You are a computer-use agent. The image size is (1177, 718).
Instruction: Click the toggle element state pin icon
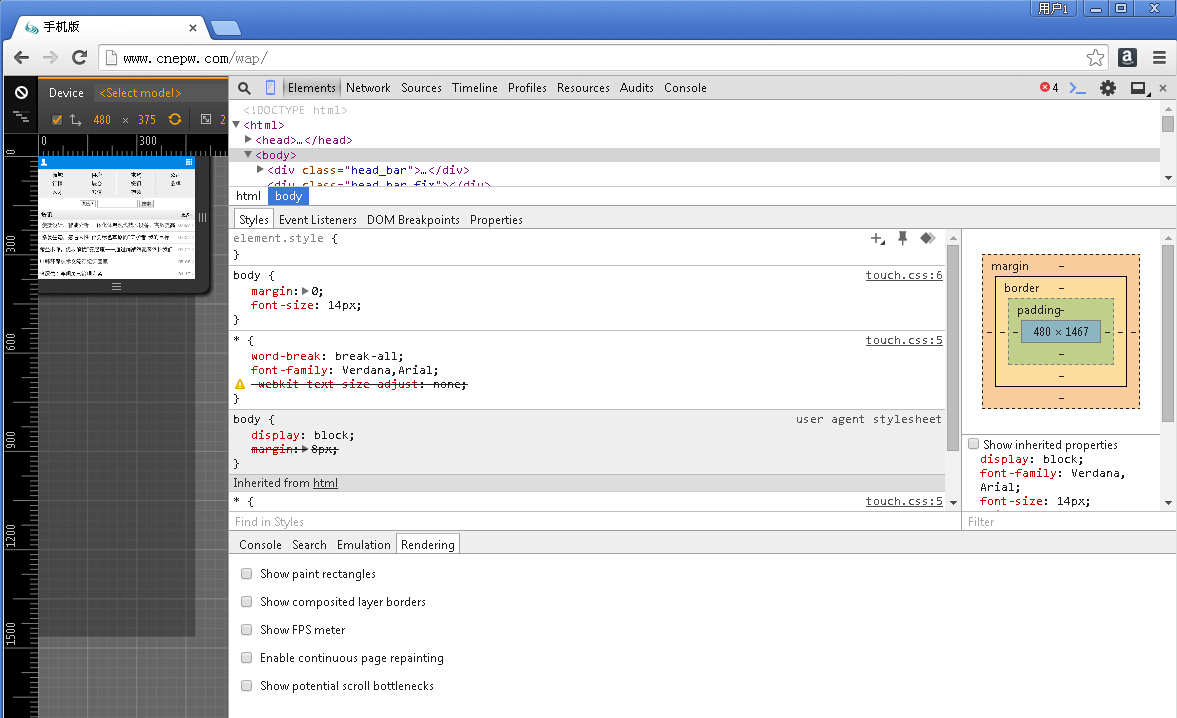pyautogui.click(x=902, y=238)
